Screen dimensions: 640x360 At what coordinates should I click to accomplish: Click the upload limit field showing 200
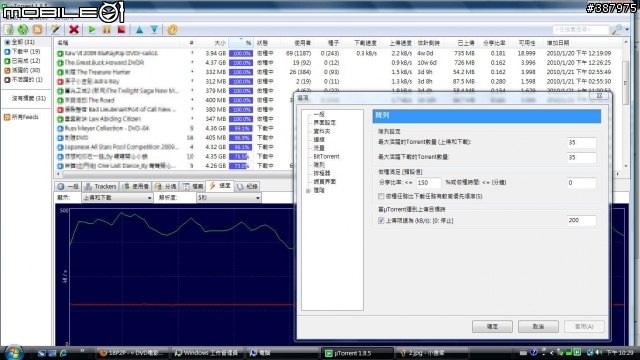point(581,220)
